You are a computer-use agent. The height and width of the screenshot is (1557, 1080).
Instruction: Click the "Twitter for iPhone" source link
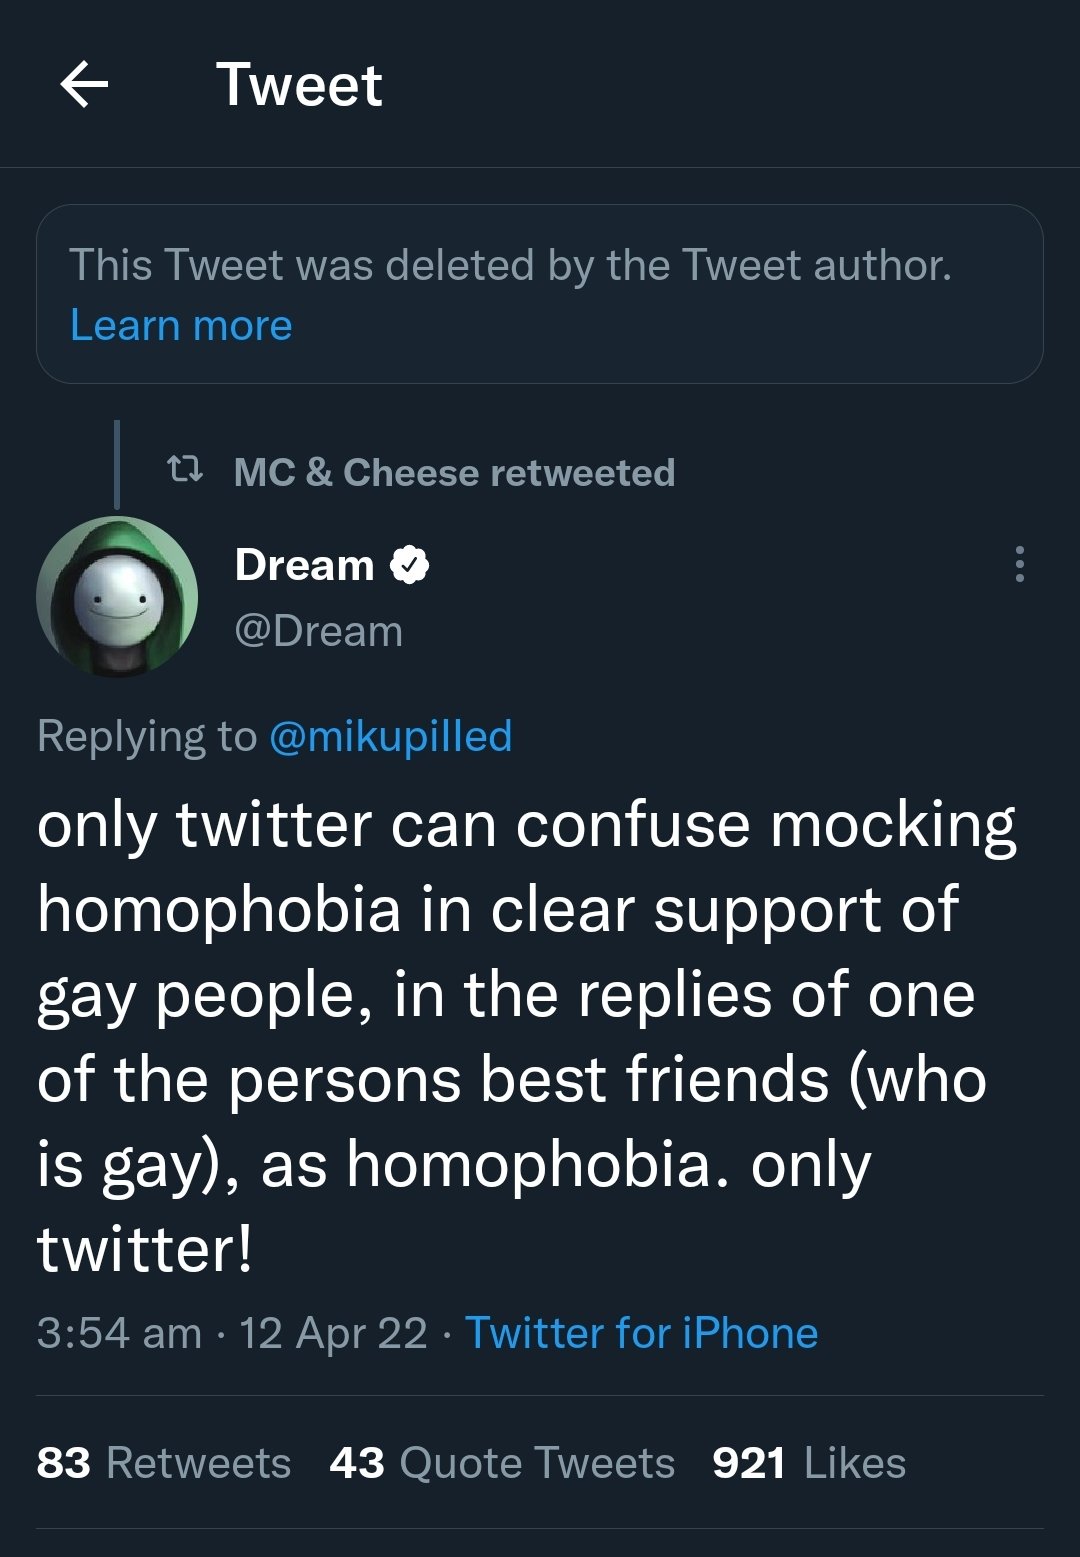click(x=641, y=1333)
